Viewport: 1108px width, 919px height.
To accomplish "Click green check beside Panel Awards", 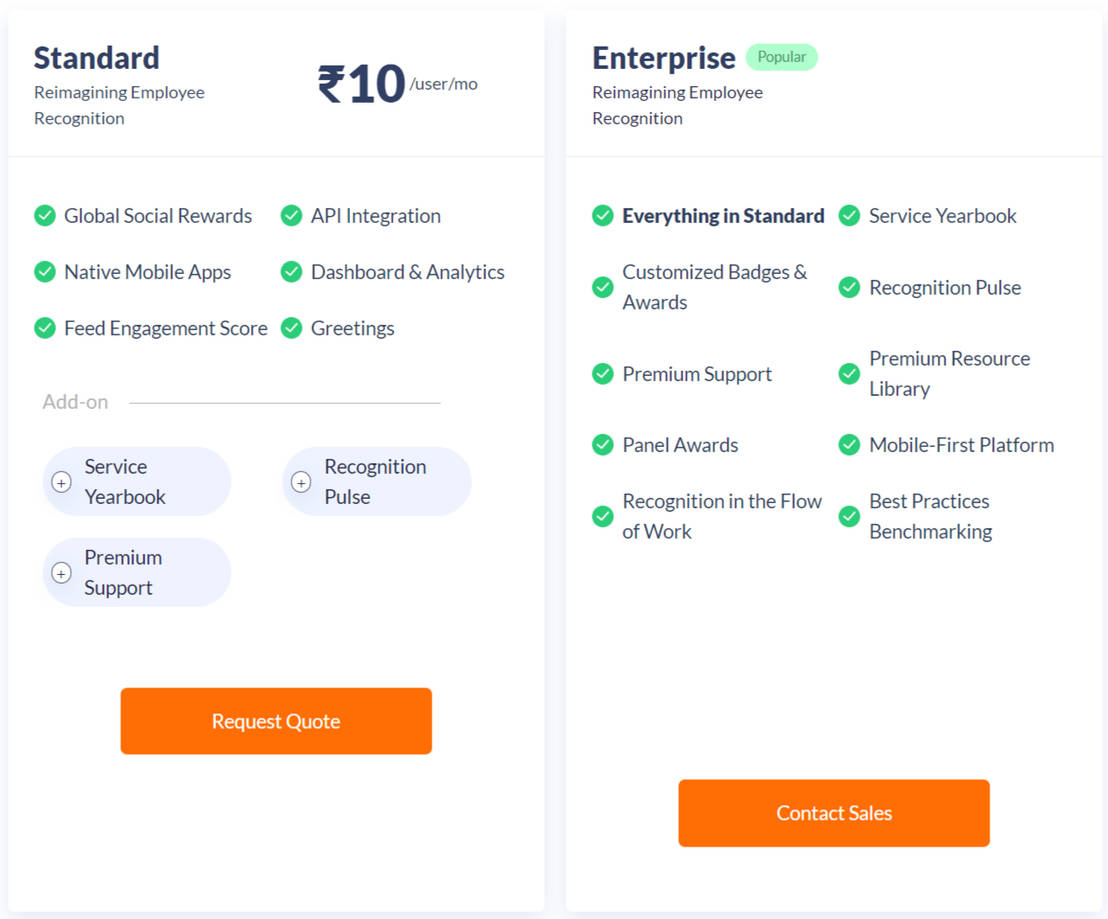I will 602,445.
